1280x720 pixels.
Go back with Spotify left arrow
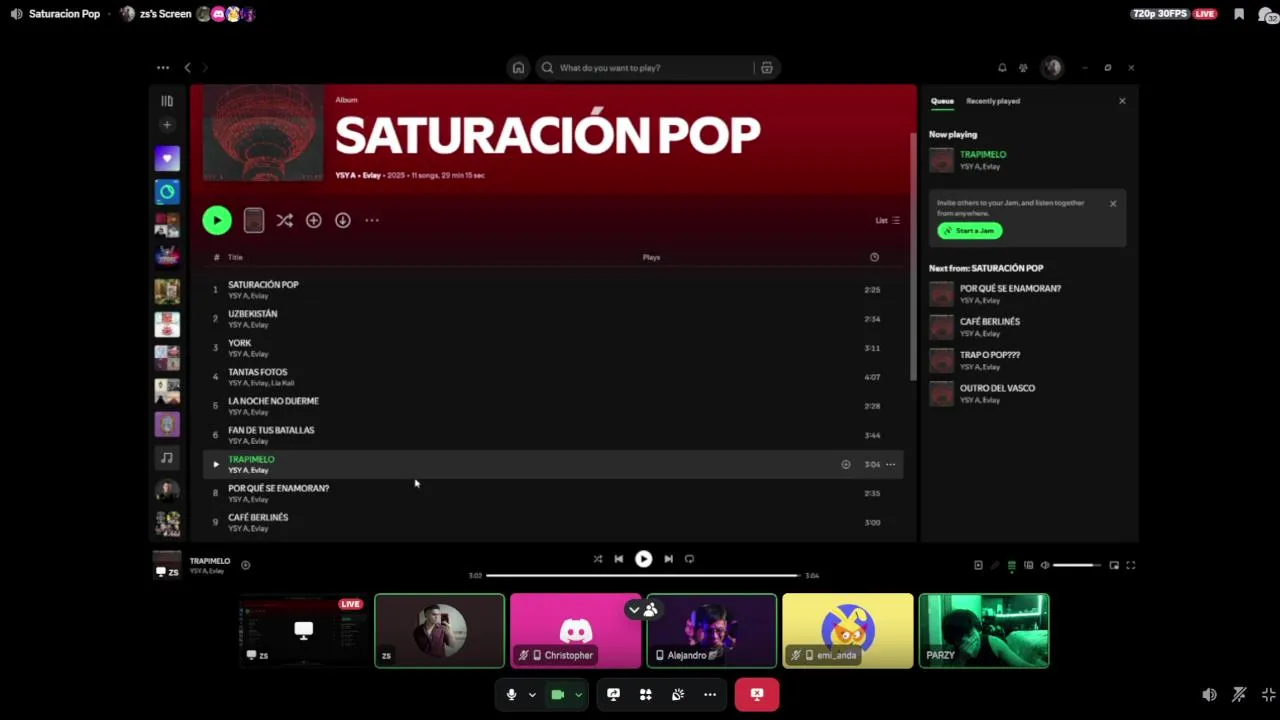point(187,68)
